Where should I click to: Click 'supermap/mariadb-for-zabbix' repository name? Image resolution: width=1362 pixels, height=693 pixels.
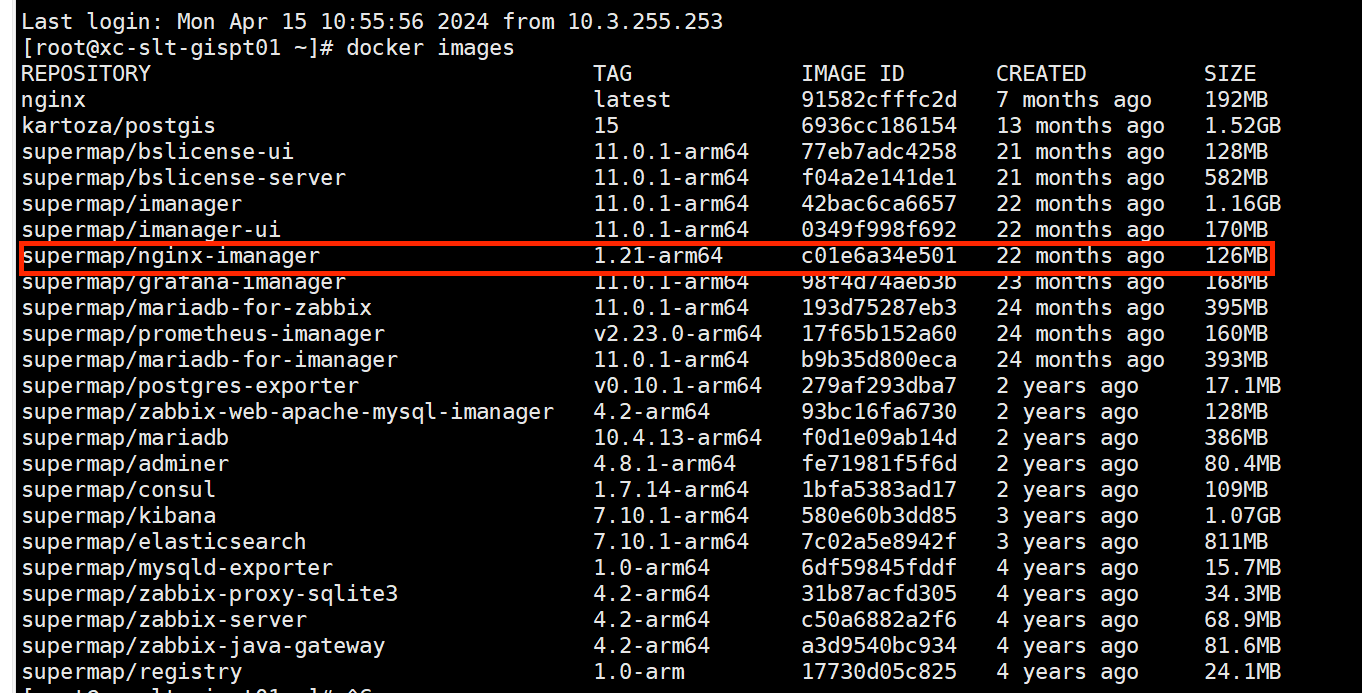[x=197, y=308]
